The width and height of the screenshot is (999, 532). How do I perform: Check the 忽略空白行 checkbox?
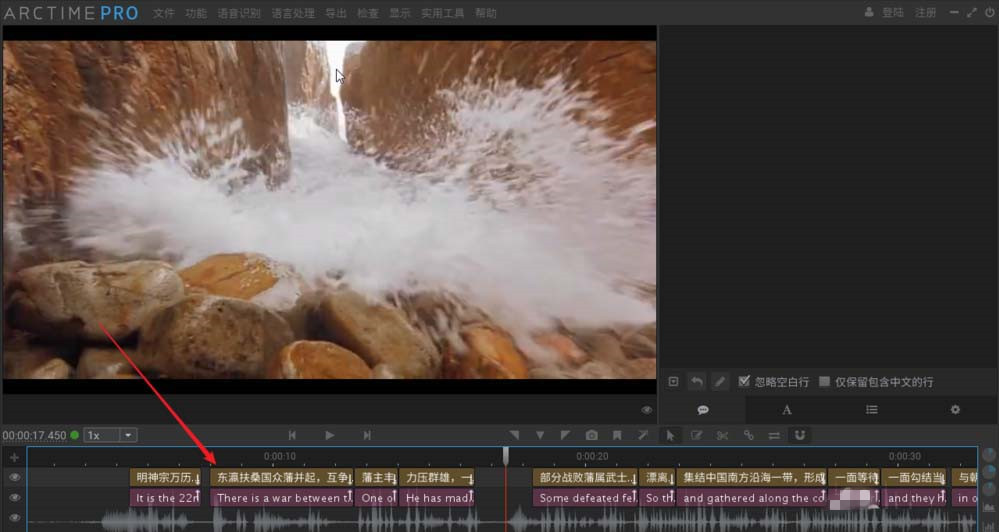744,382
